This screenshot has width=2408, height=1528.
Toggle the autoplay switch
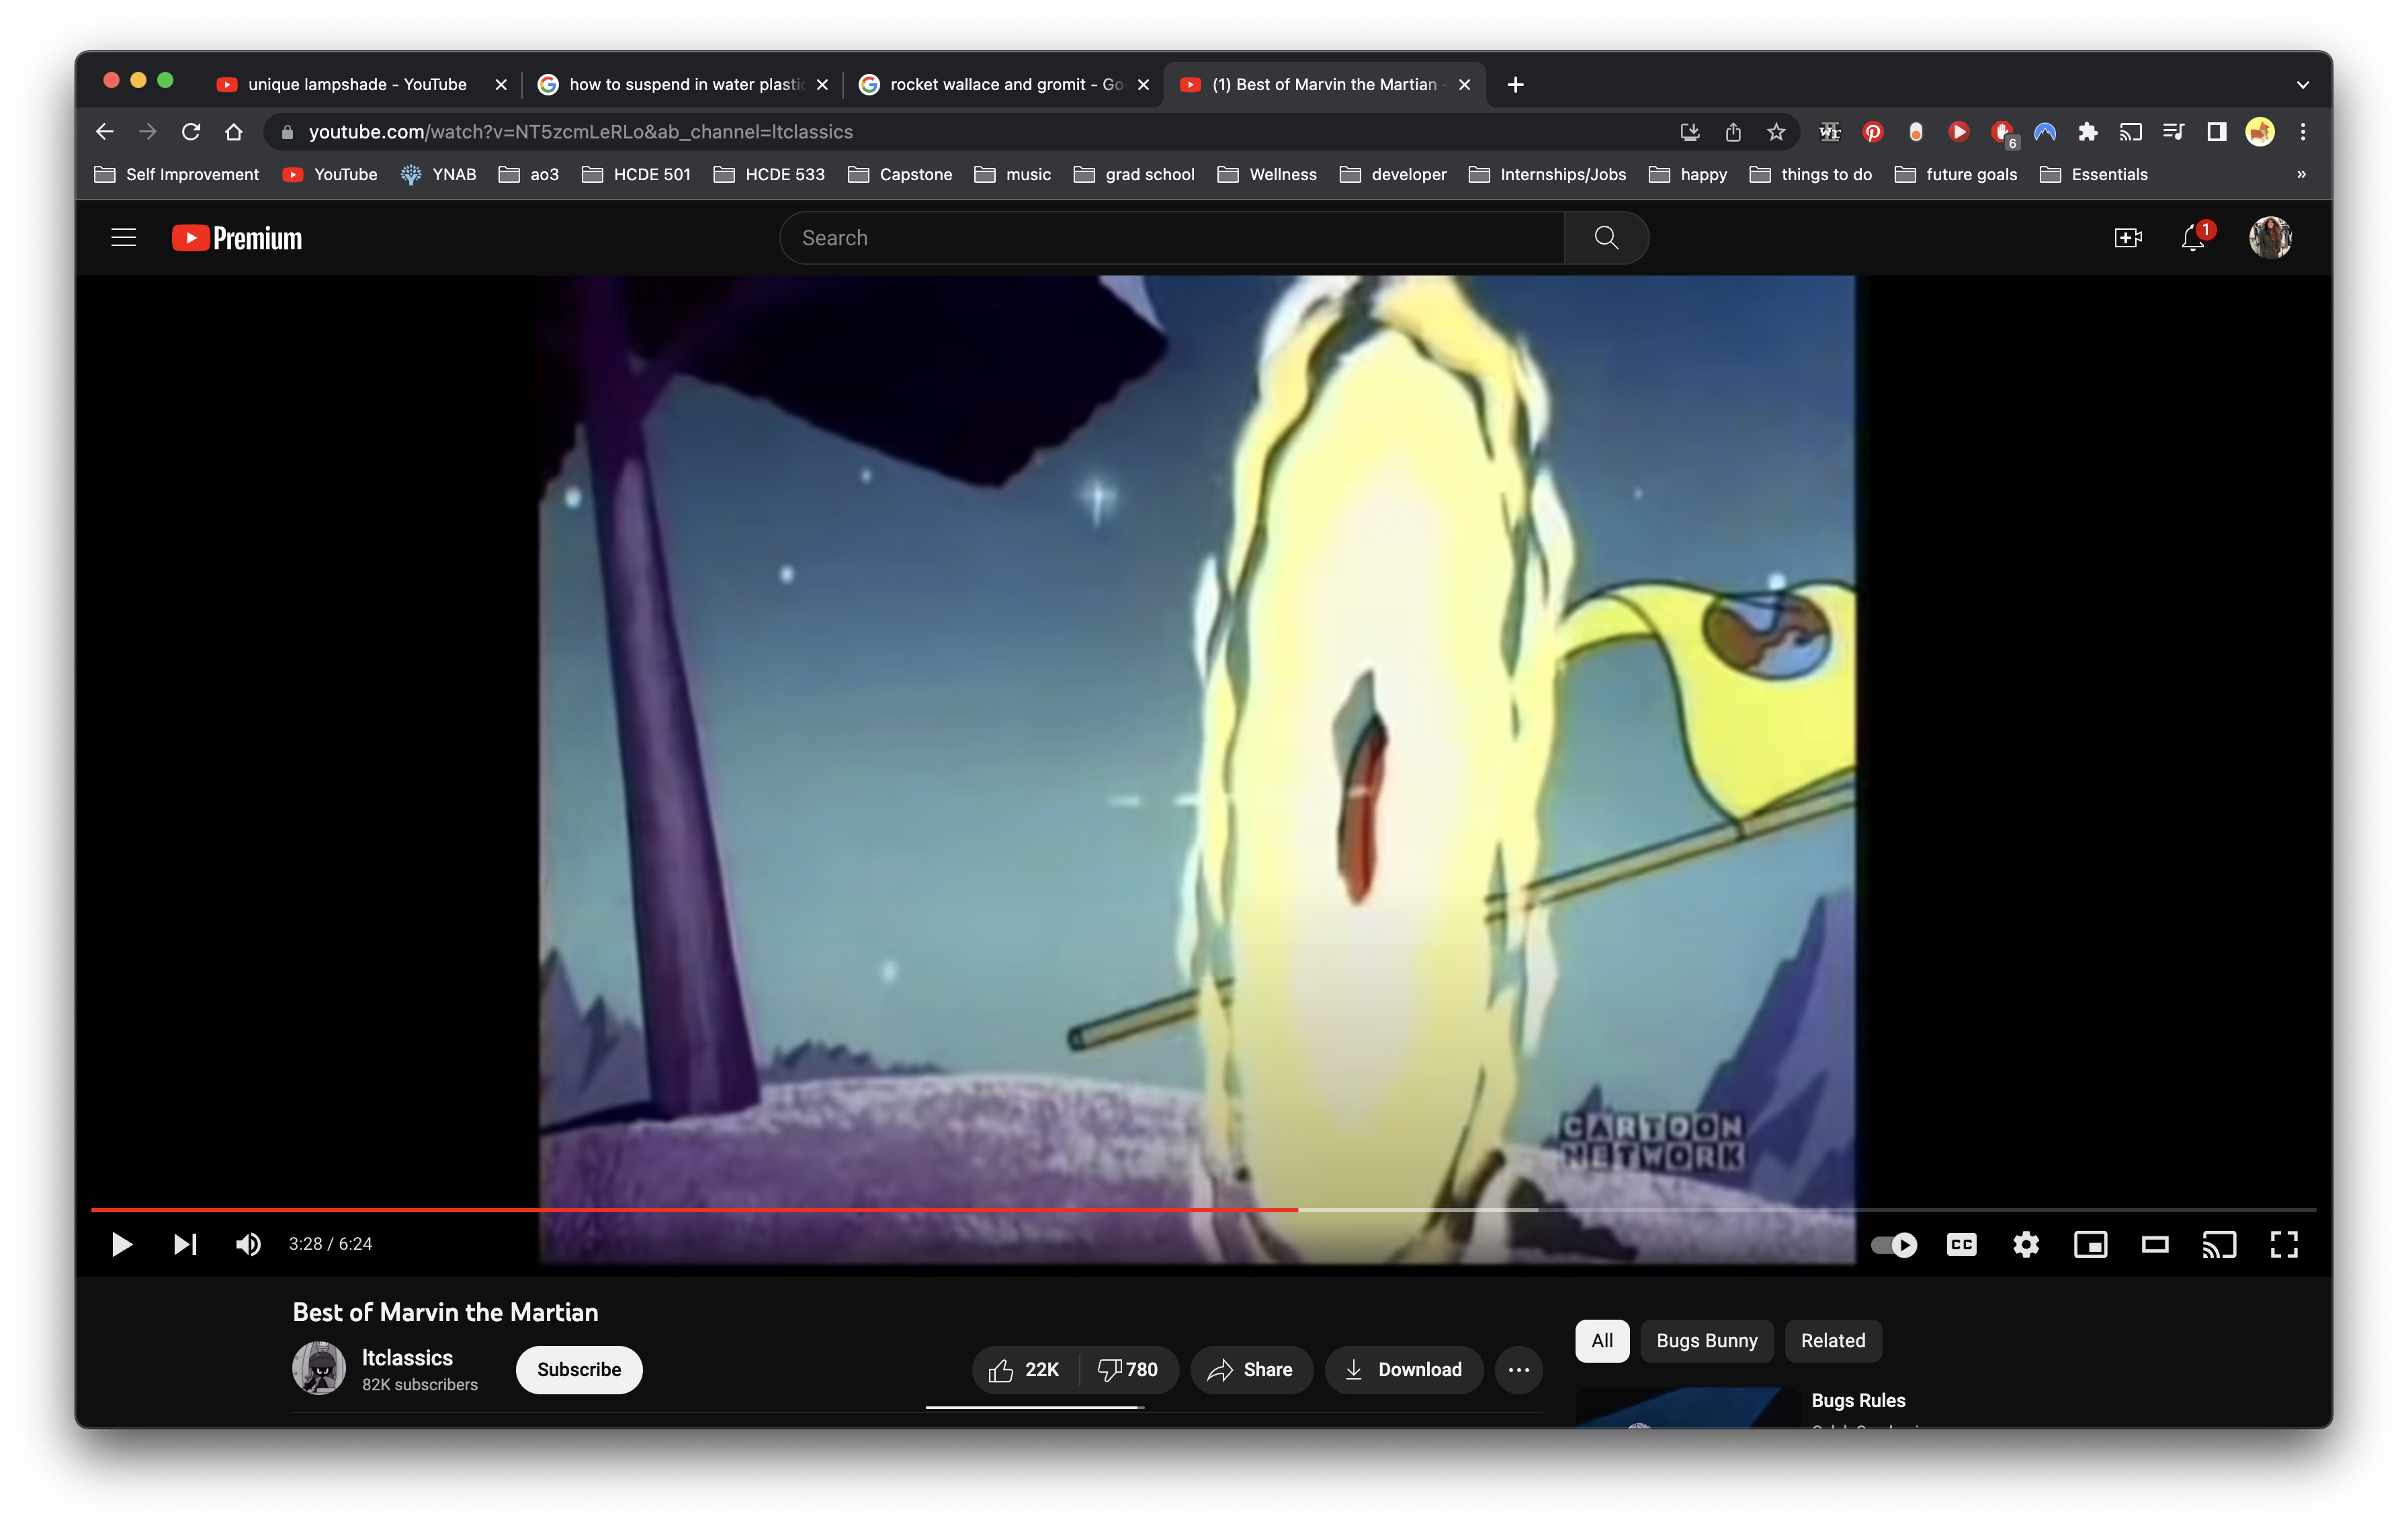pos(1893,1244)
